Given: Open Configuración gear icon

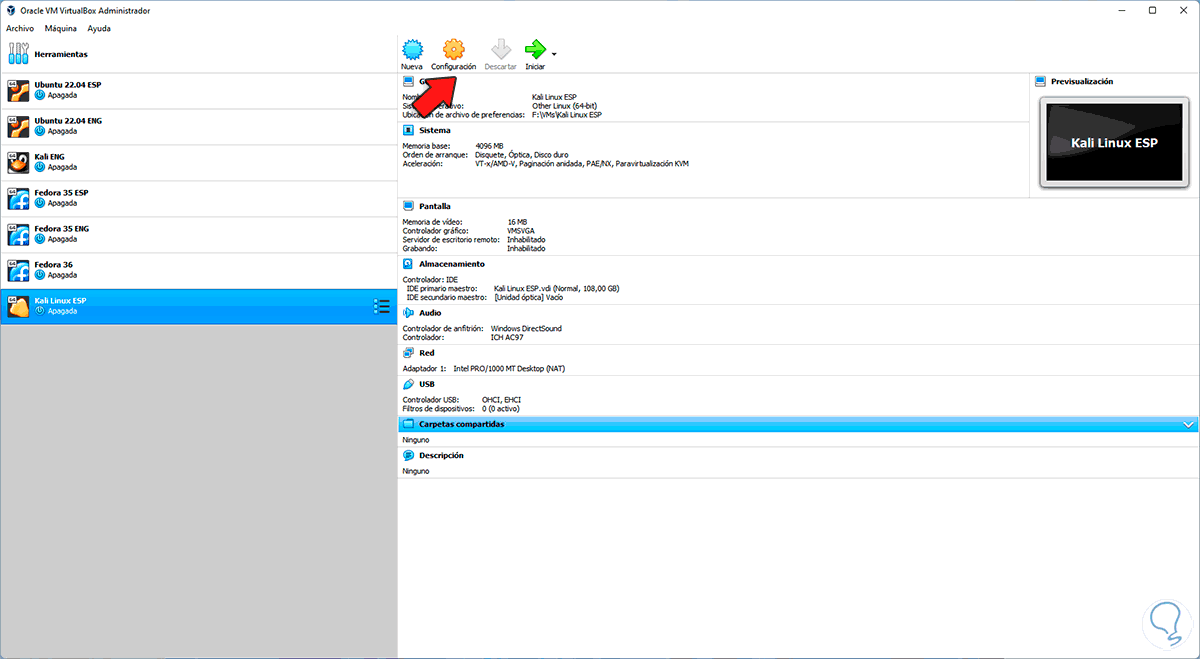Looking at the screenshot, I should 453,49.
